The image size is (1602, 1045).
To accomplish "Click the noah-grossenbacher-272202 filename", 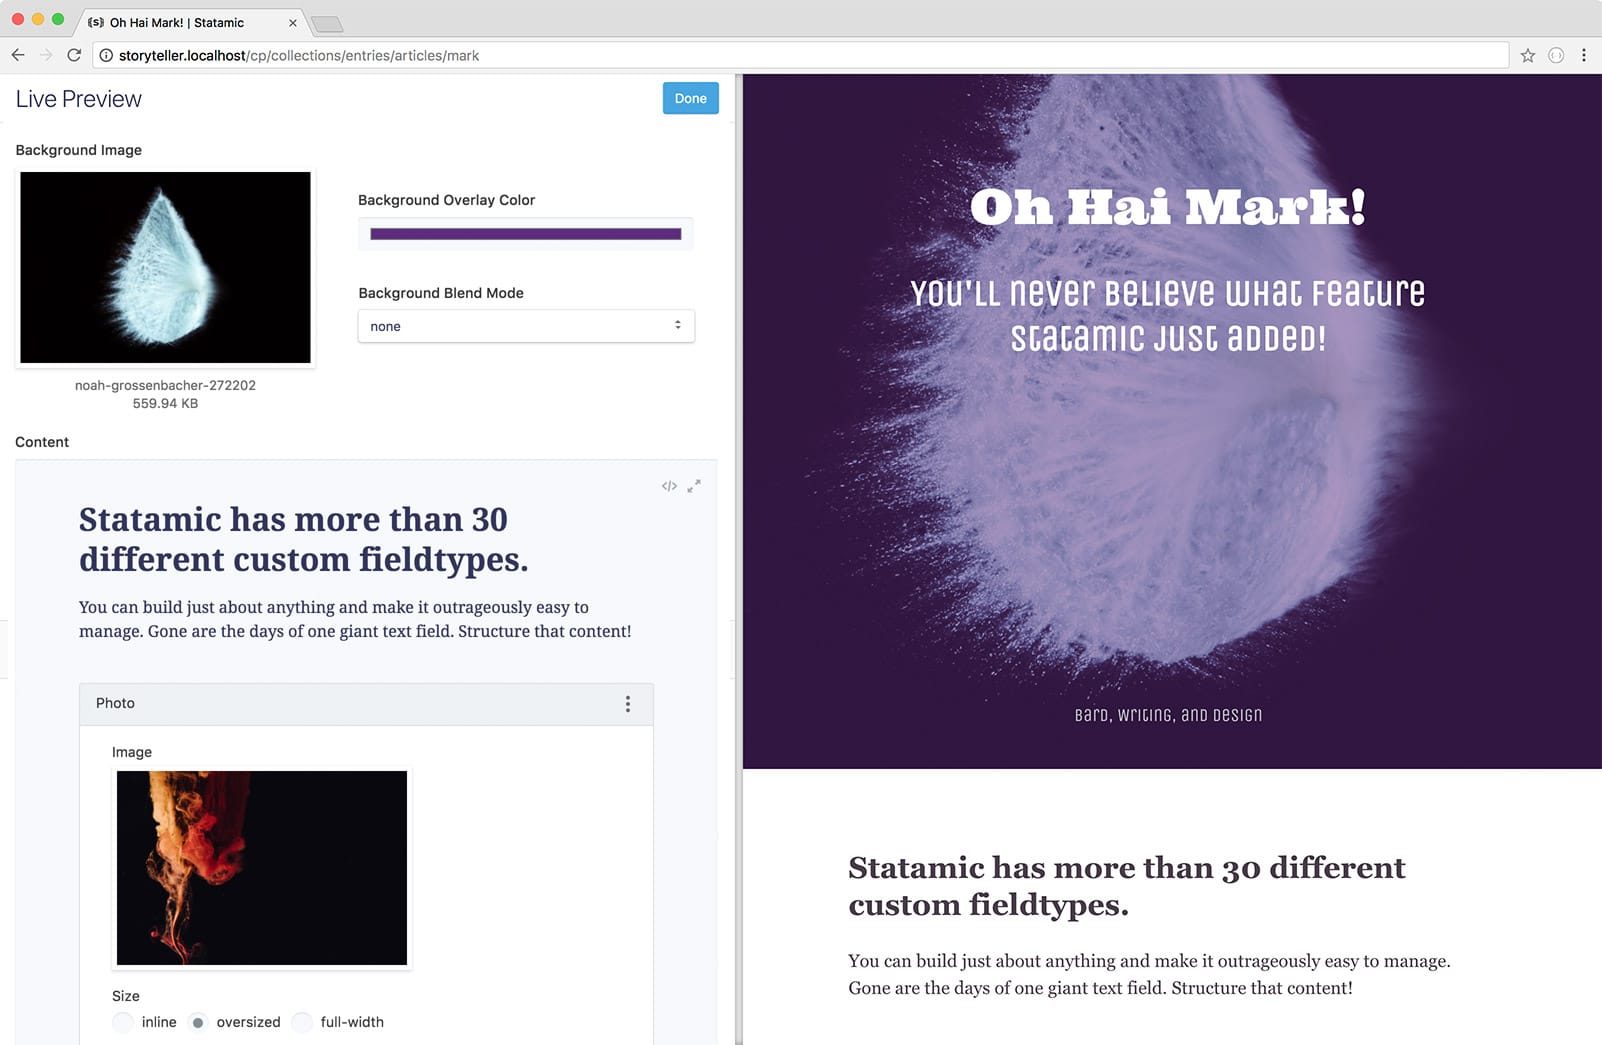I will pyautogui.click(x=165, y=385).
